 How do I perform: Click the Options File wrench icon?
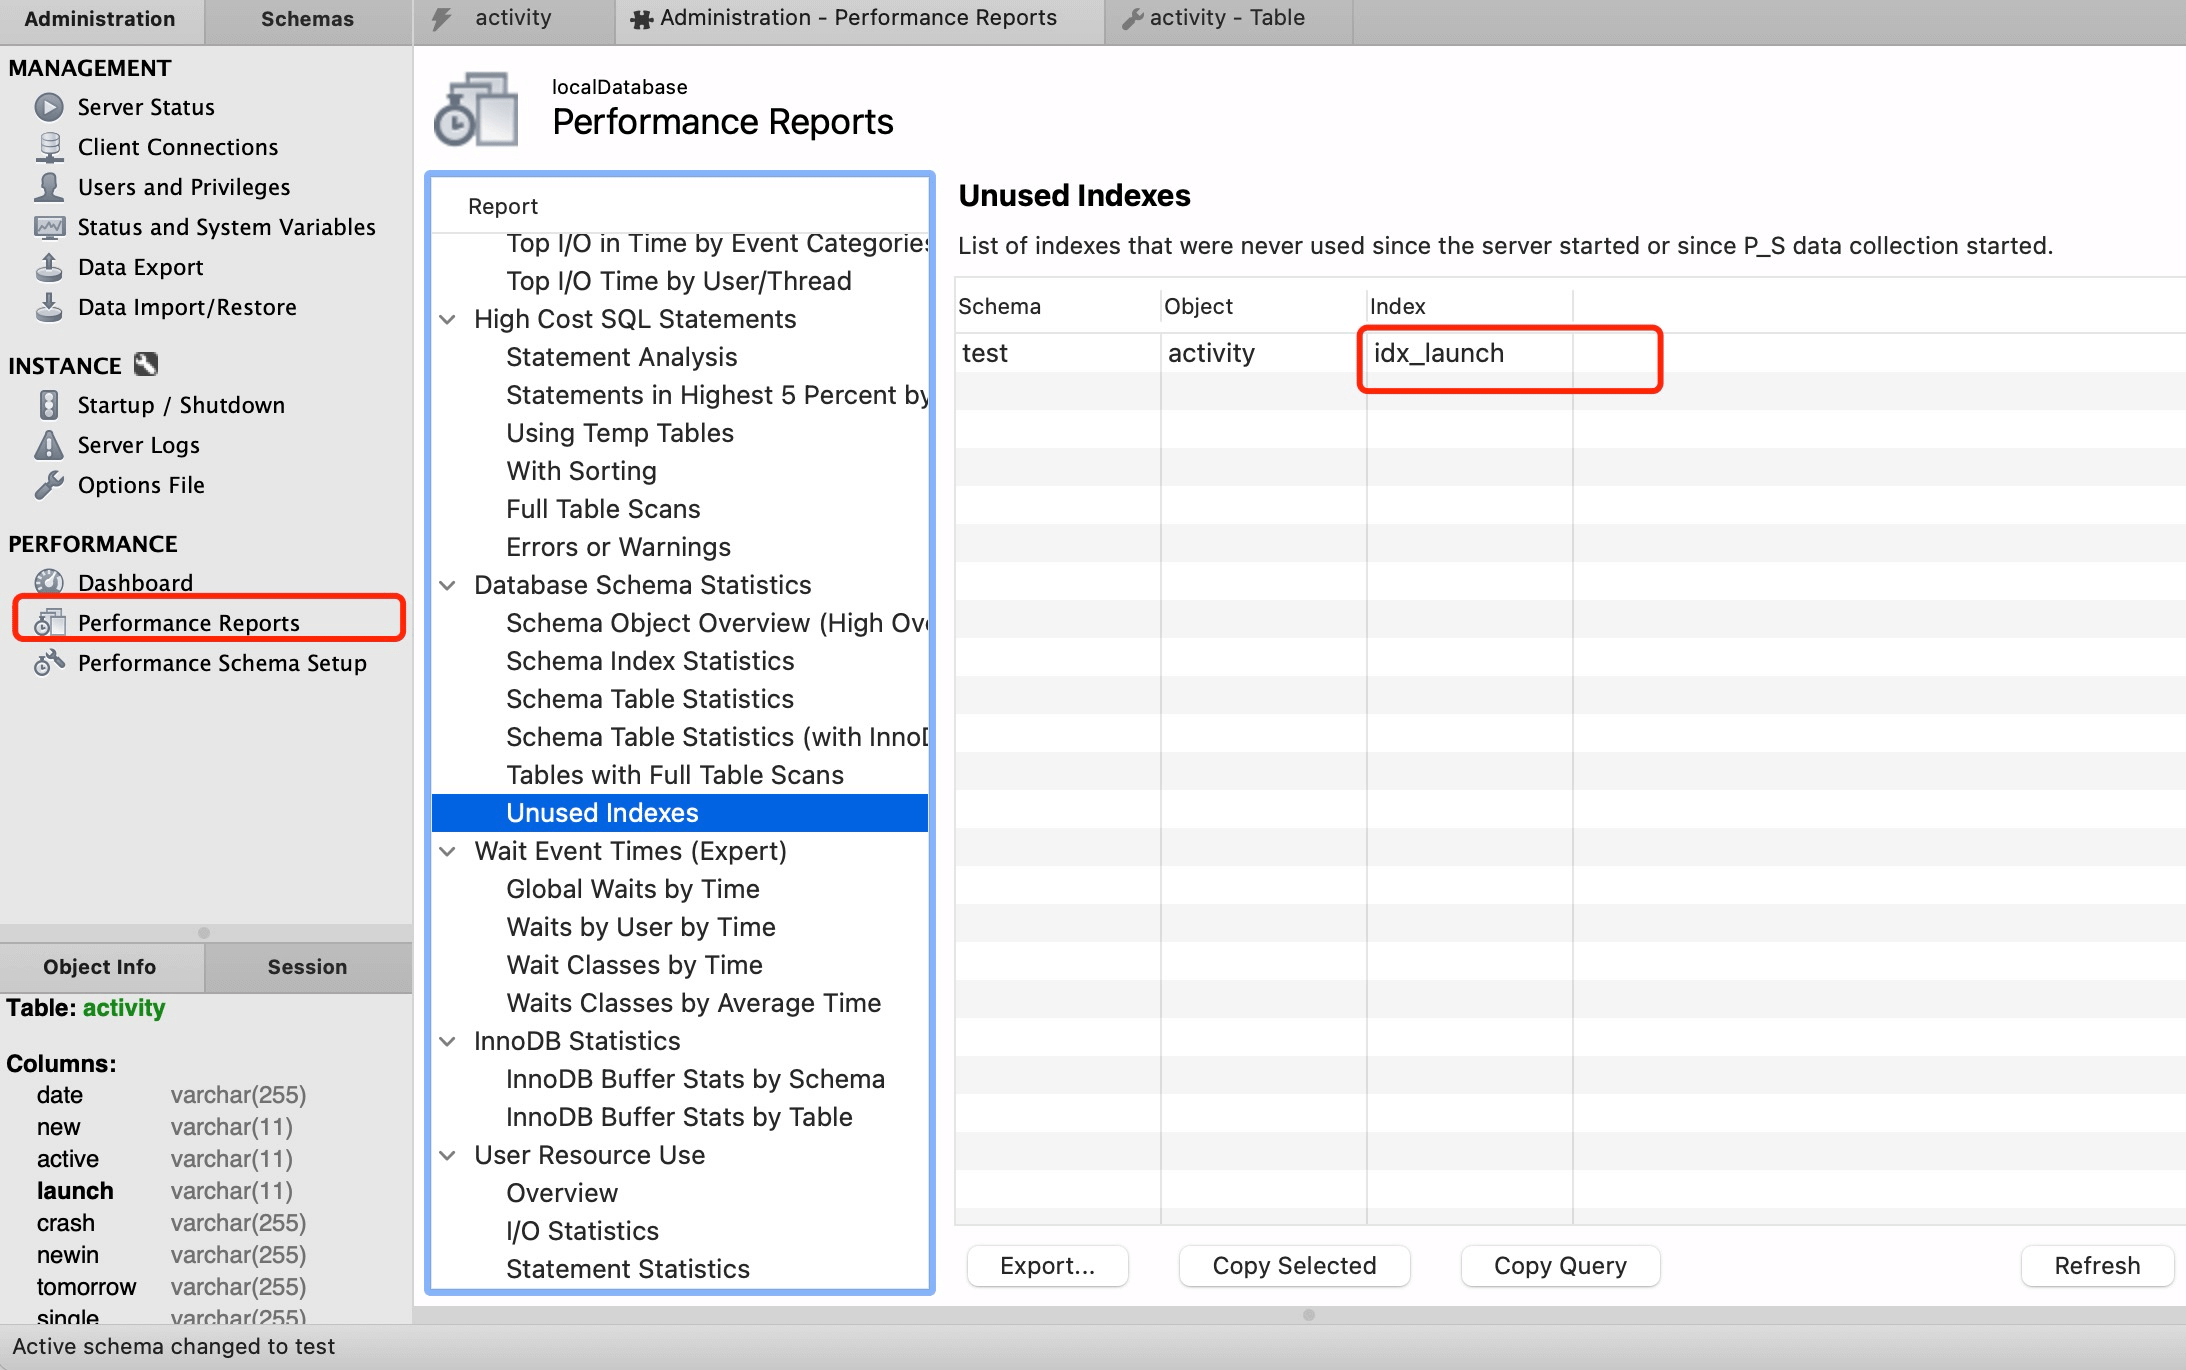(x=49, y=485)
